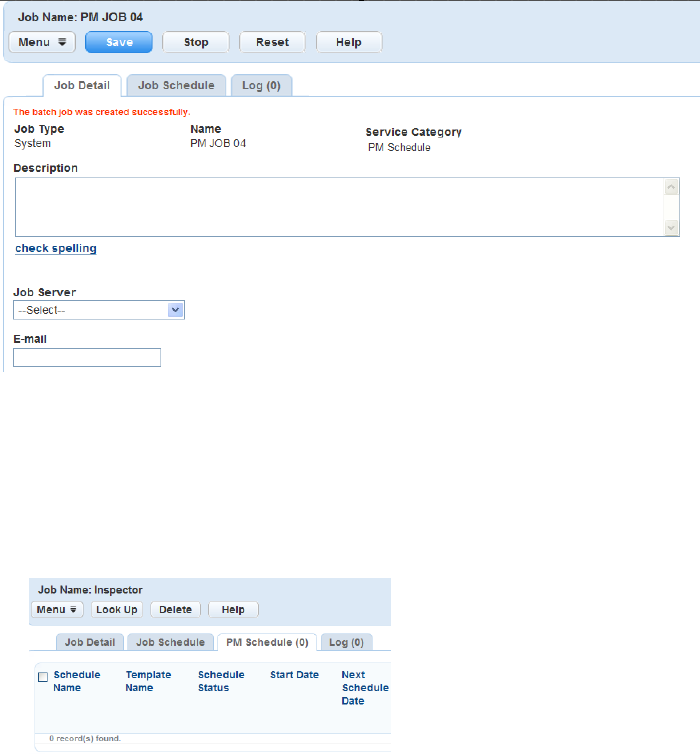
Task: Select the Job Detail tab of PM JOB 04
Action: point(82,86)
